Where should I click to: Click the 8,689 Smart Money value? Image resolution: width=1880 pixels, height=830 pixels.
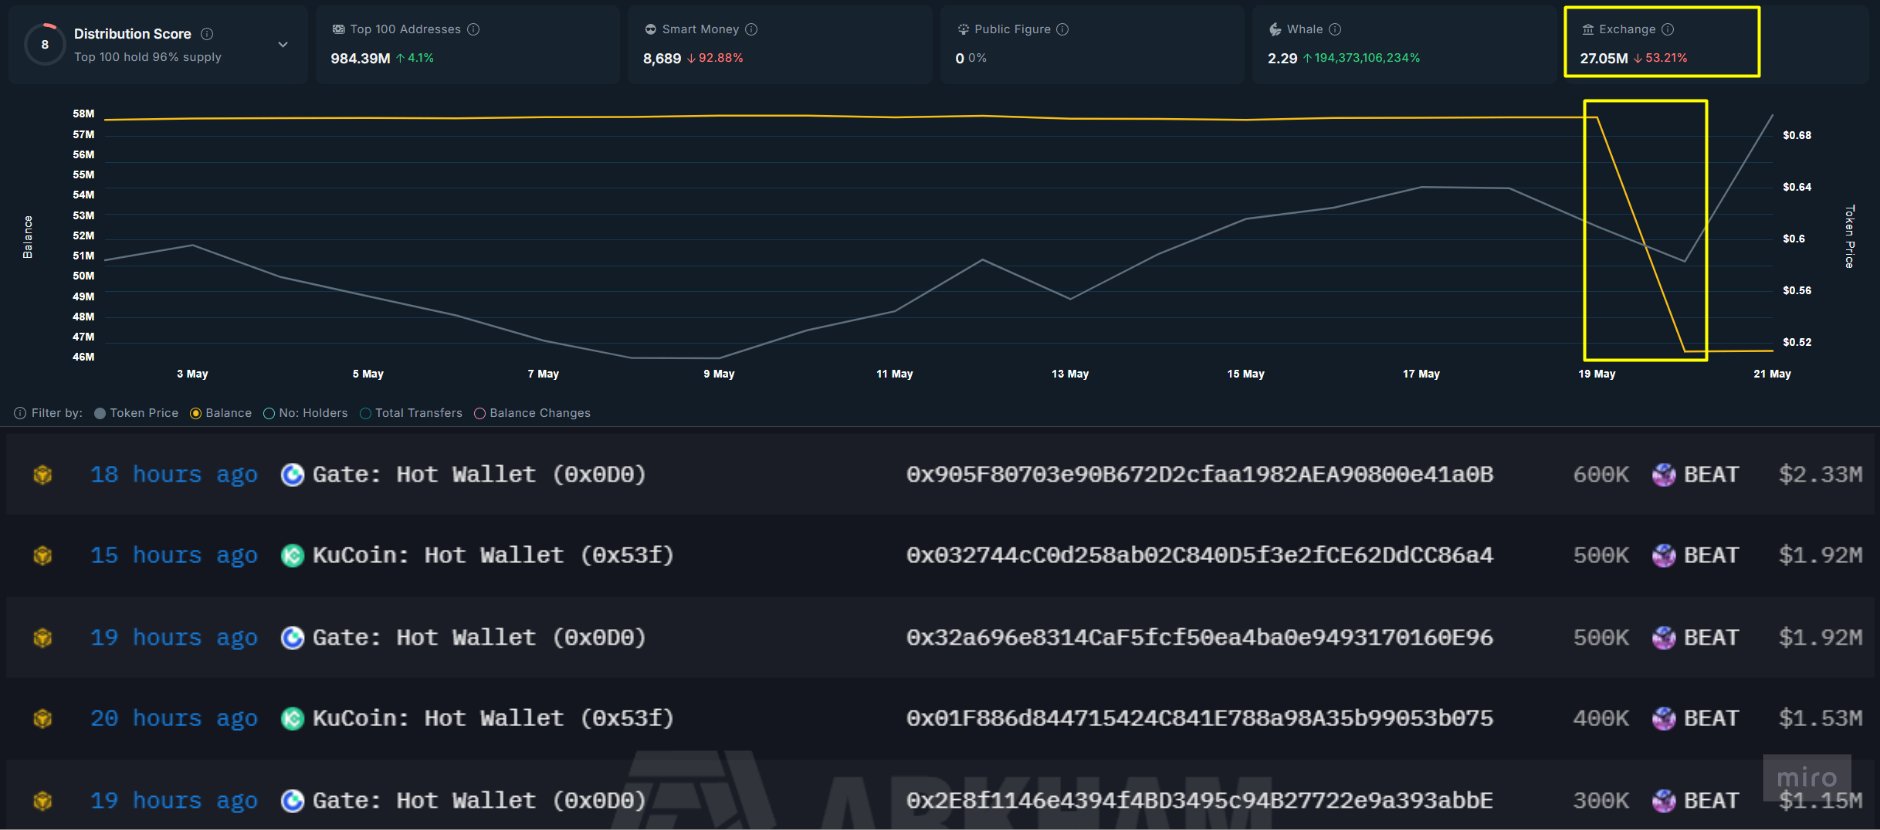[662, 58]
